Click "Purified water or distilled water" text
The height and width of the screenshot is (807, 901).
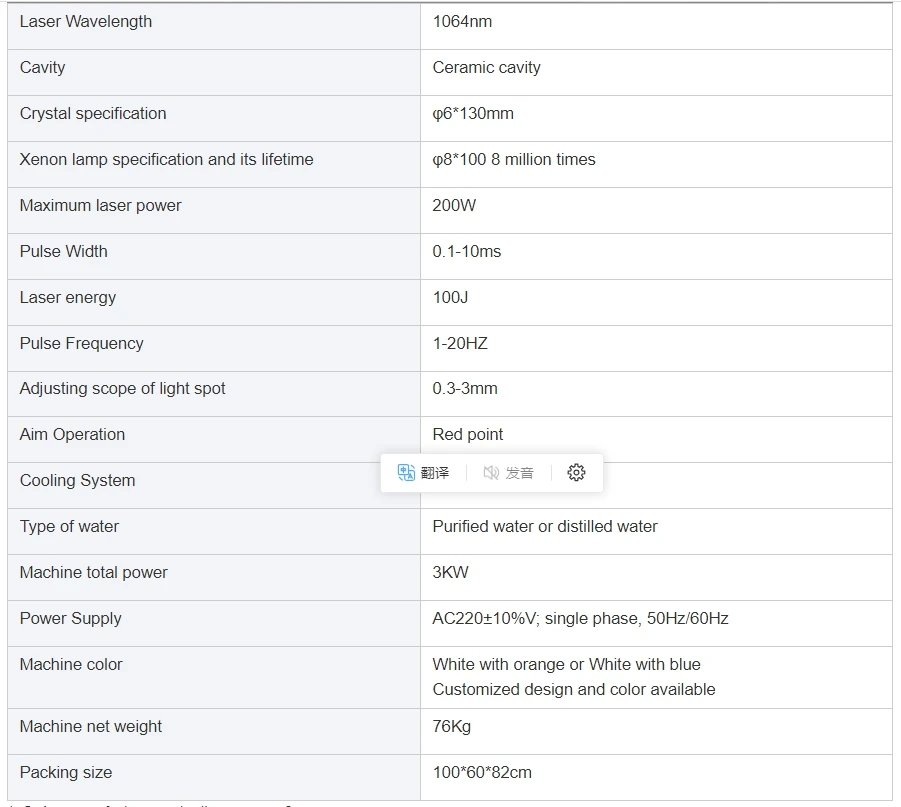click(x=545, y=527)
